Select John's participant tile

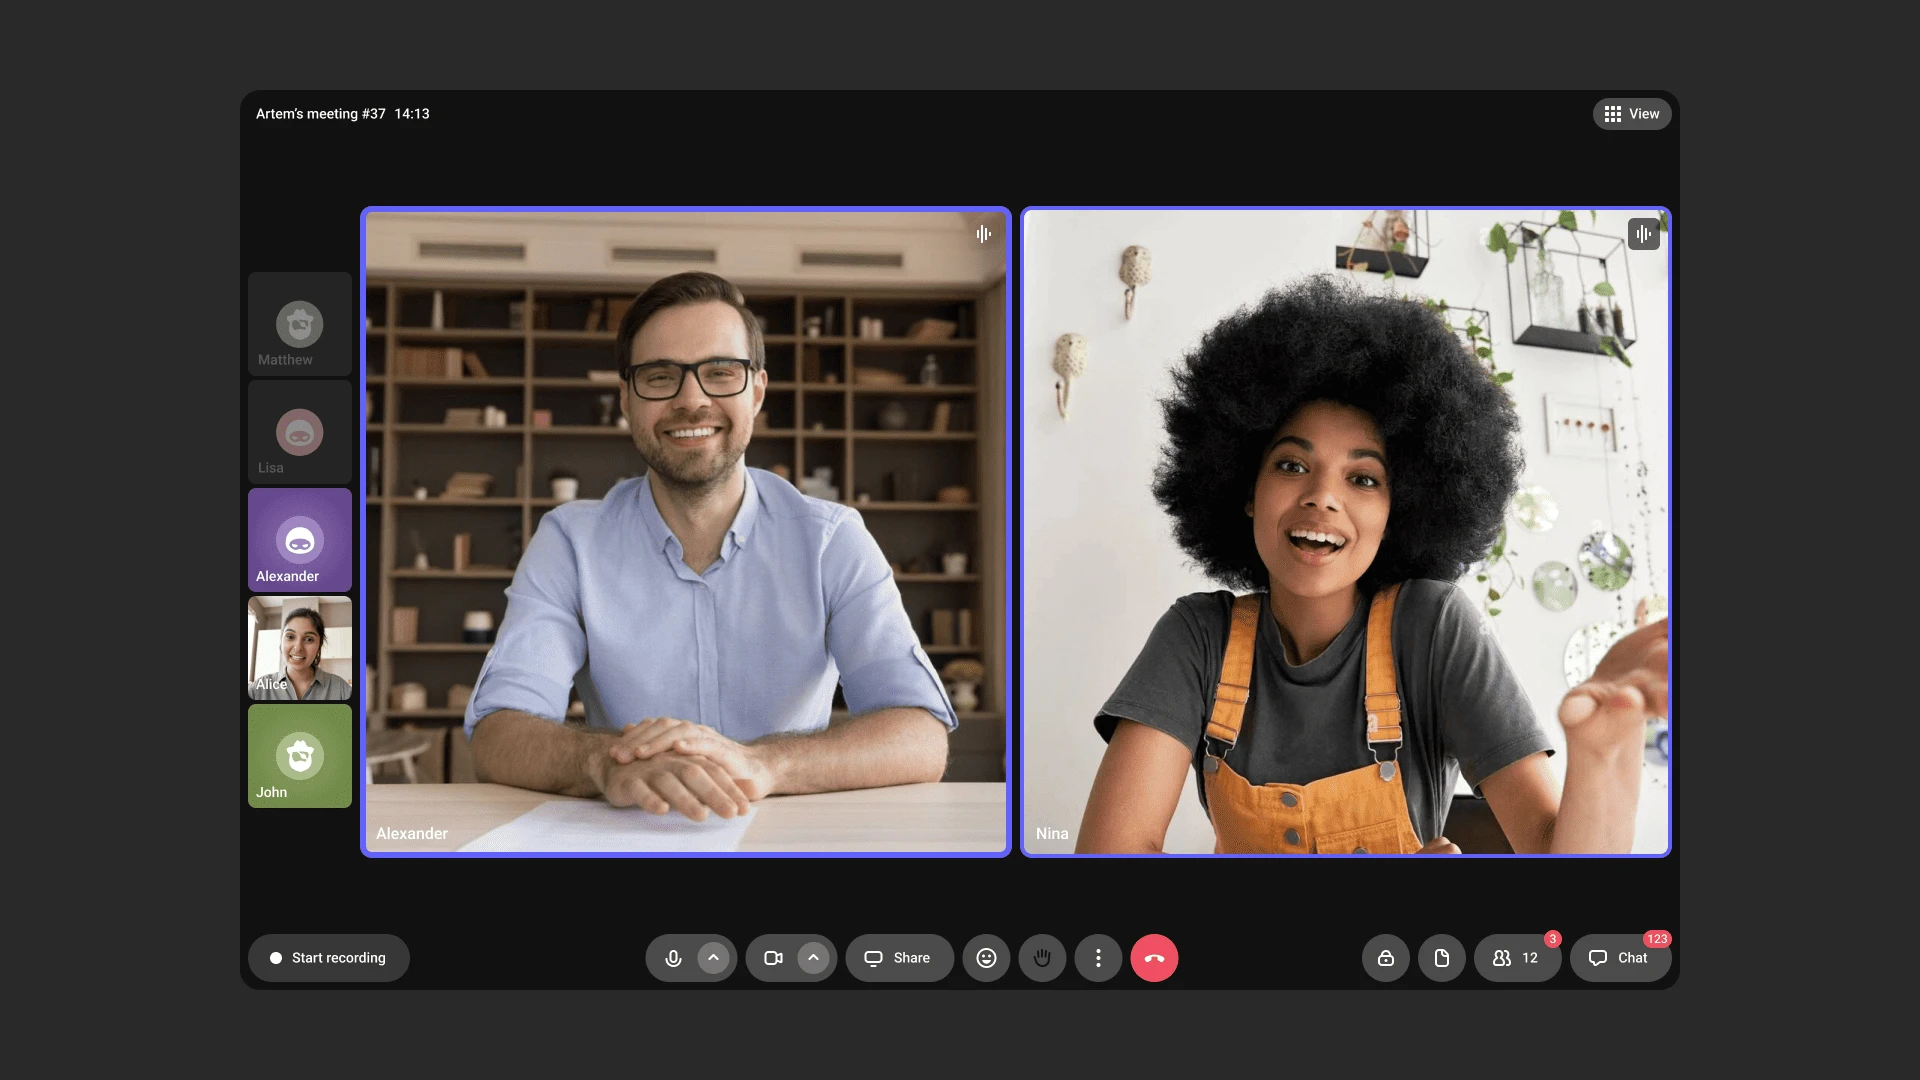tap(300, 756)
